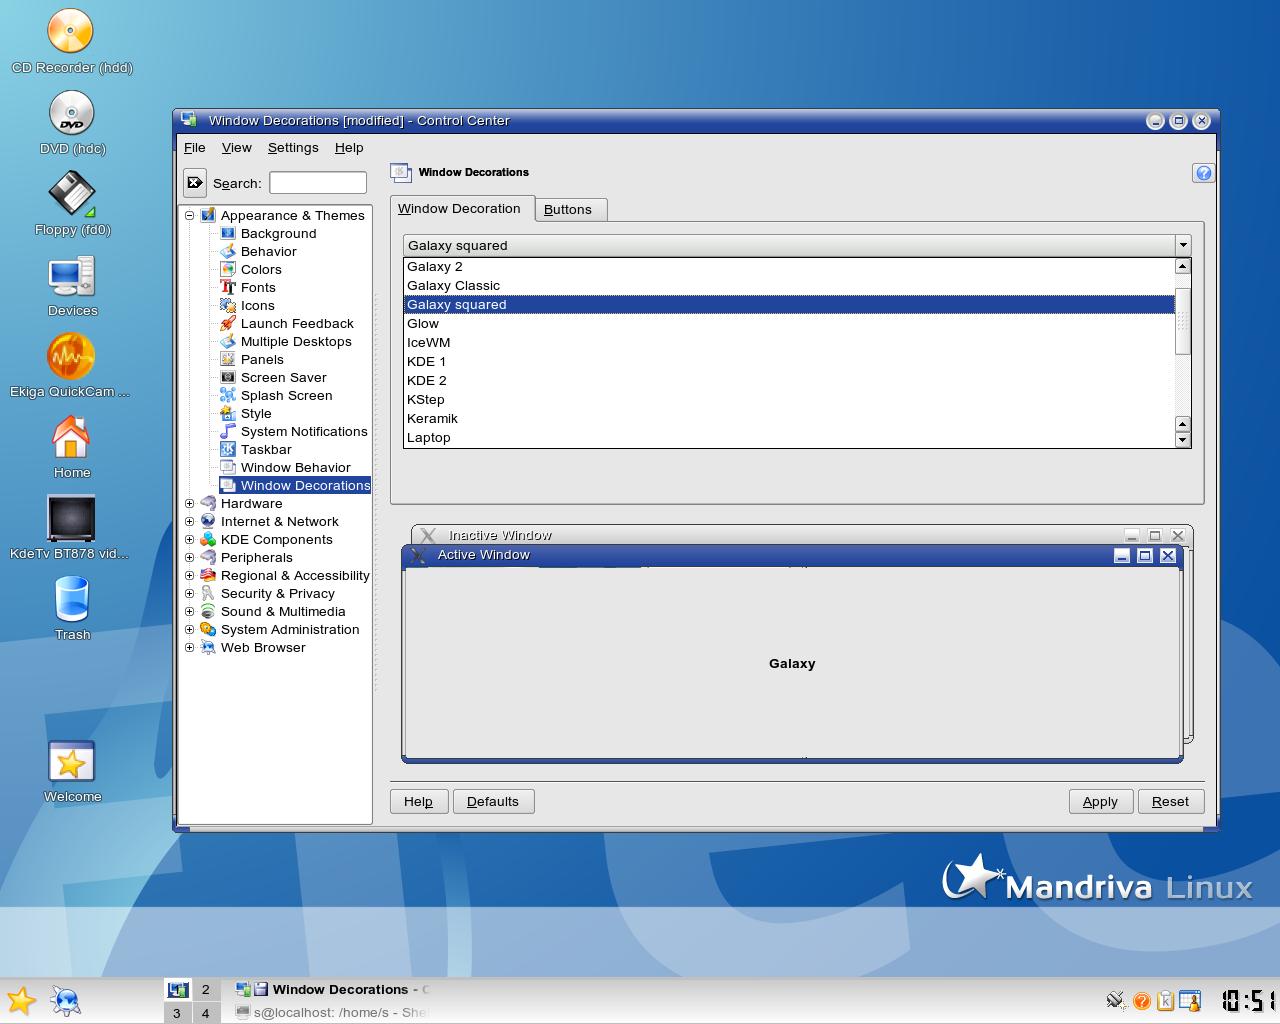Image resolution: width=1280 pixels, height=1024 pixels.
Task: Click the blue globe launcher icon on the panel
Action: (x=66, y=1001)
